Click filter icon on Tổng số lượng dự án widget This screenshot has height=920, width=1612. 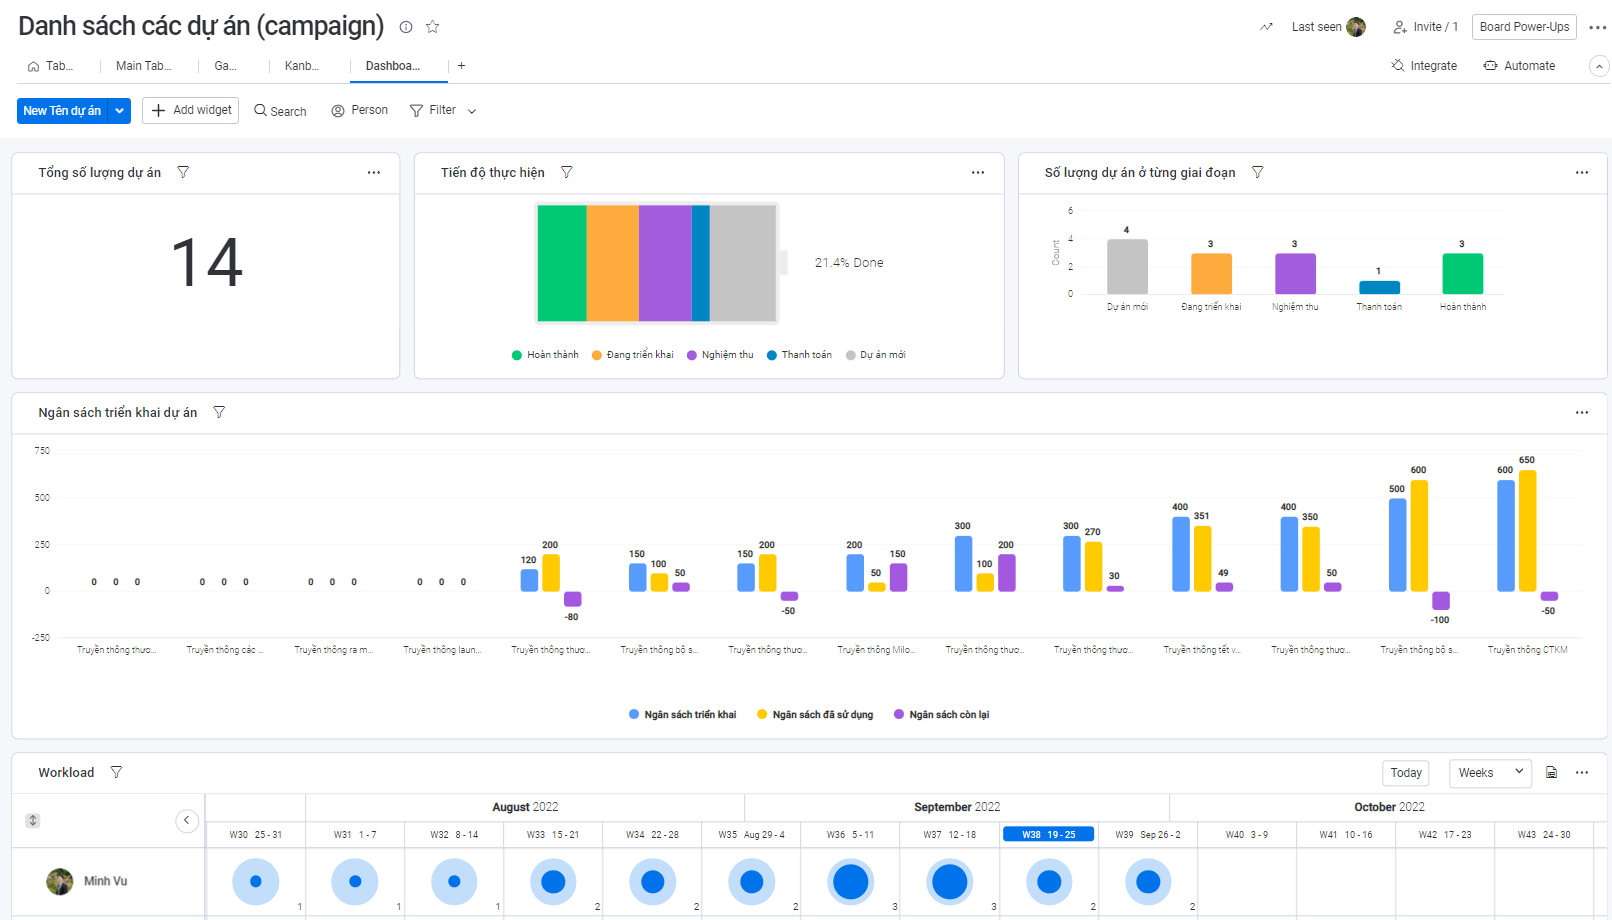pyautogui.click(x=183, y=172)
